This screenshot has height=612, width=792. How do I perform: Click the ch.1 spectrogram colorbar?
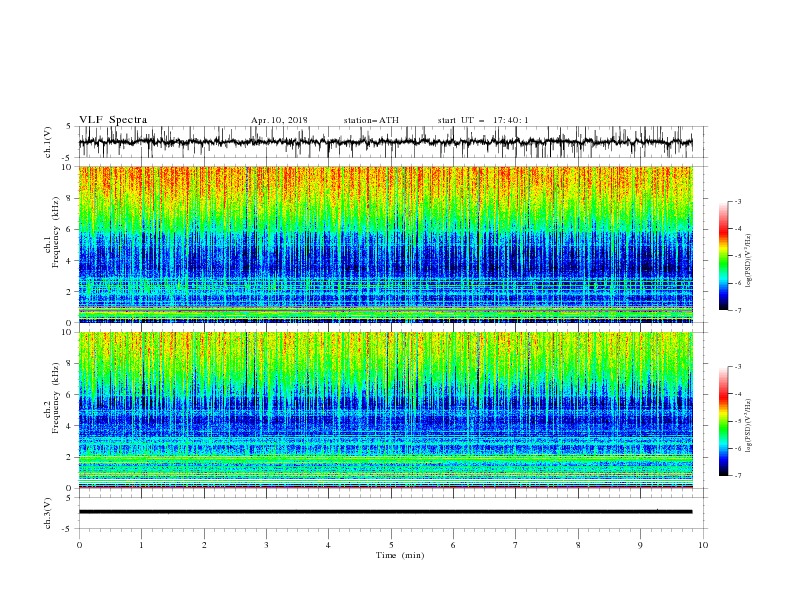click(x=723, y=256)
